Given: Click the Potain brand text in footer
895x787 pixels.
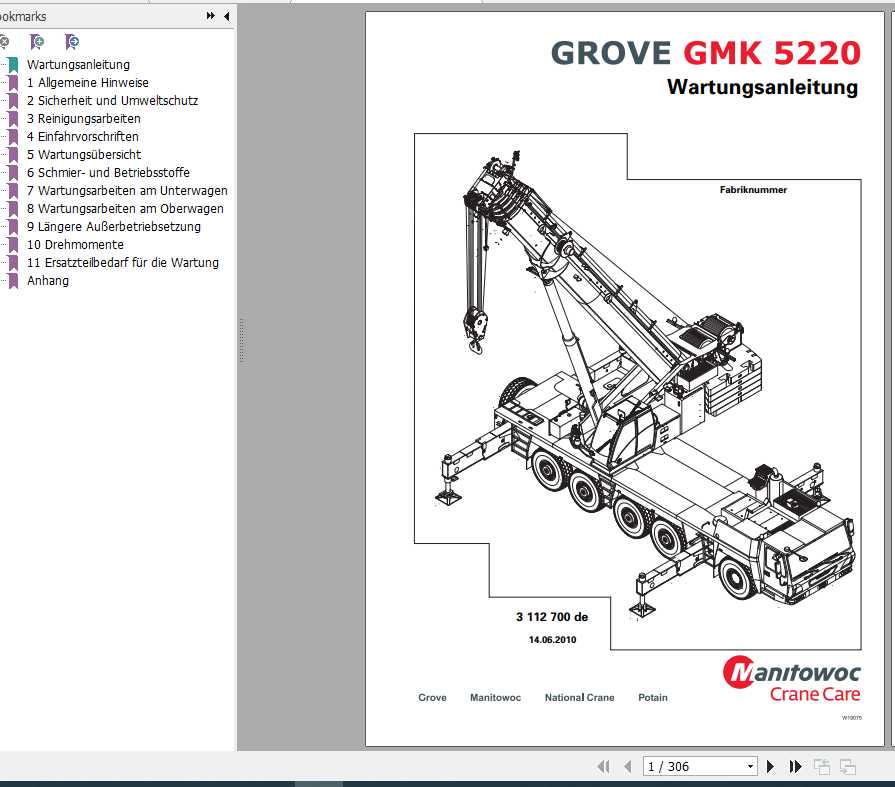Looking at the screenshot, I should pyautogui.click(x=652, y=697).
